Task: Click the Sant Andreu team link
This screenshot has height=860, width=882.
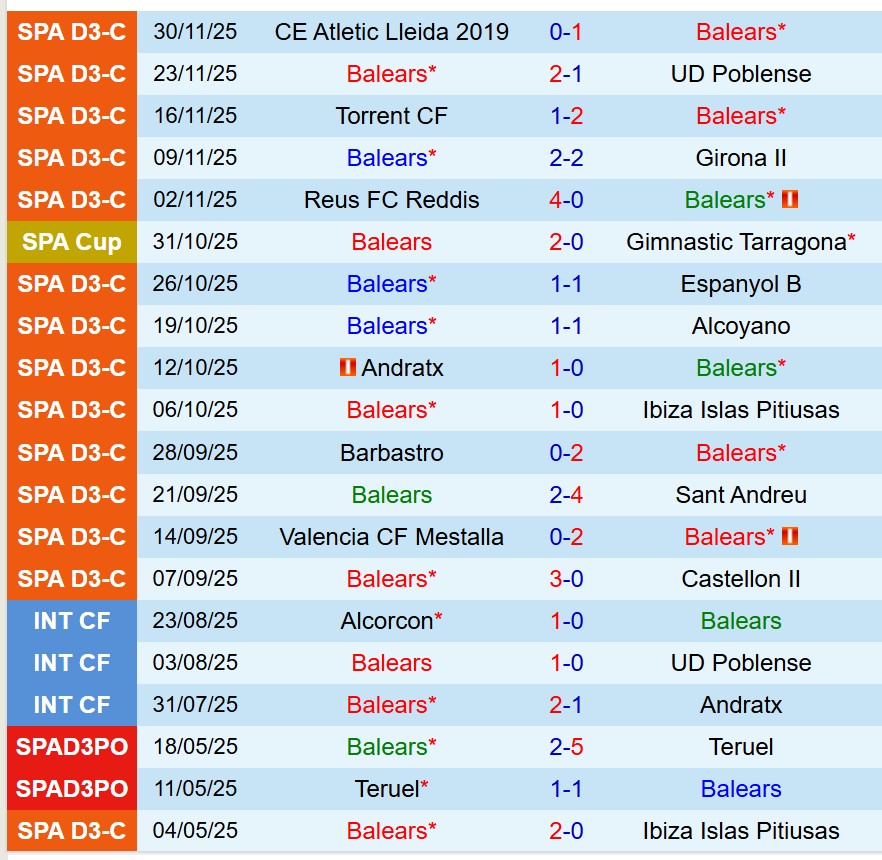Action: click(741, 495)
